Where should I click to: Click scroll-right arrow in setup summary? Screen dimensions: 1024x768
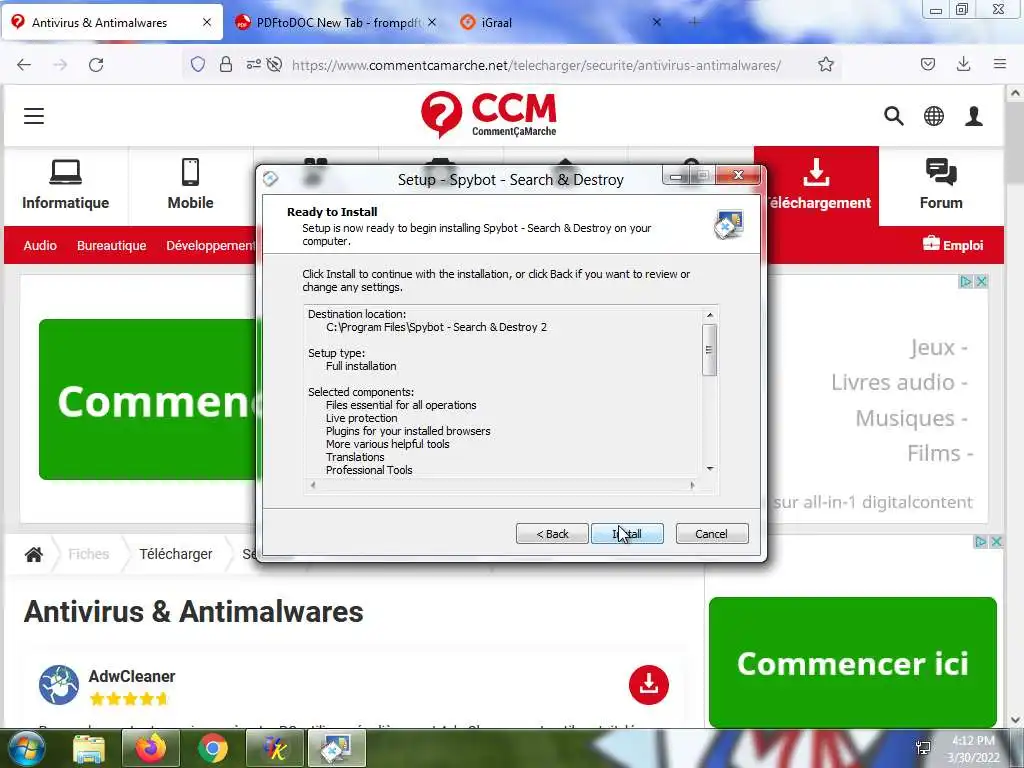692,485
